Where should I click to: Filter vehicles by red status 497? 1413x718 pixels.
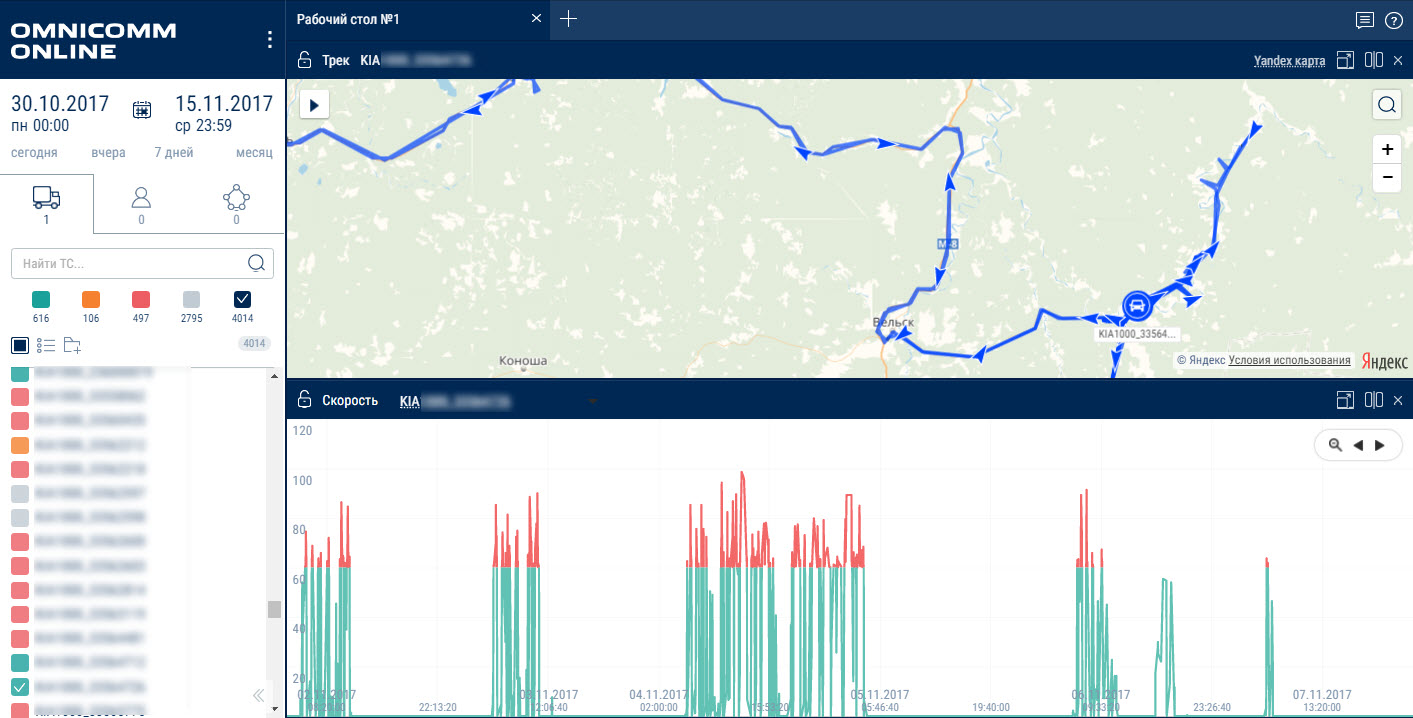tap(141, 299)
